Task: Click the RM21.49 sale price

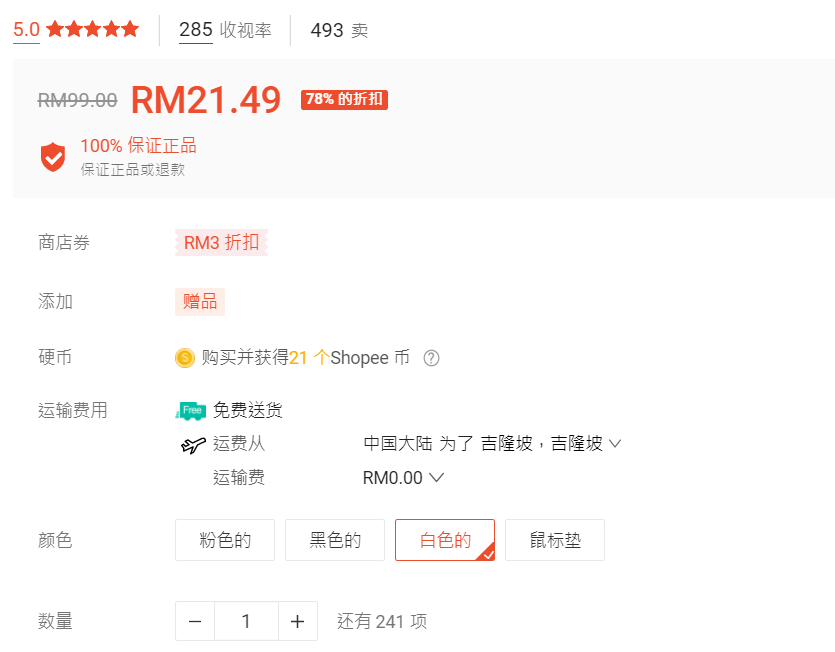Action: tap(206, 100)
